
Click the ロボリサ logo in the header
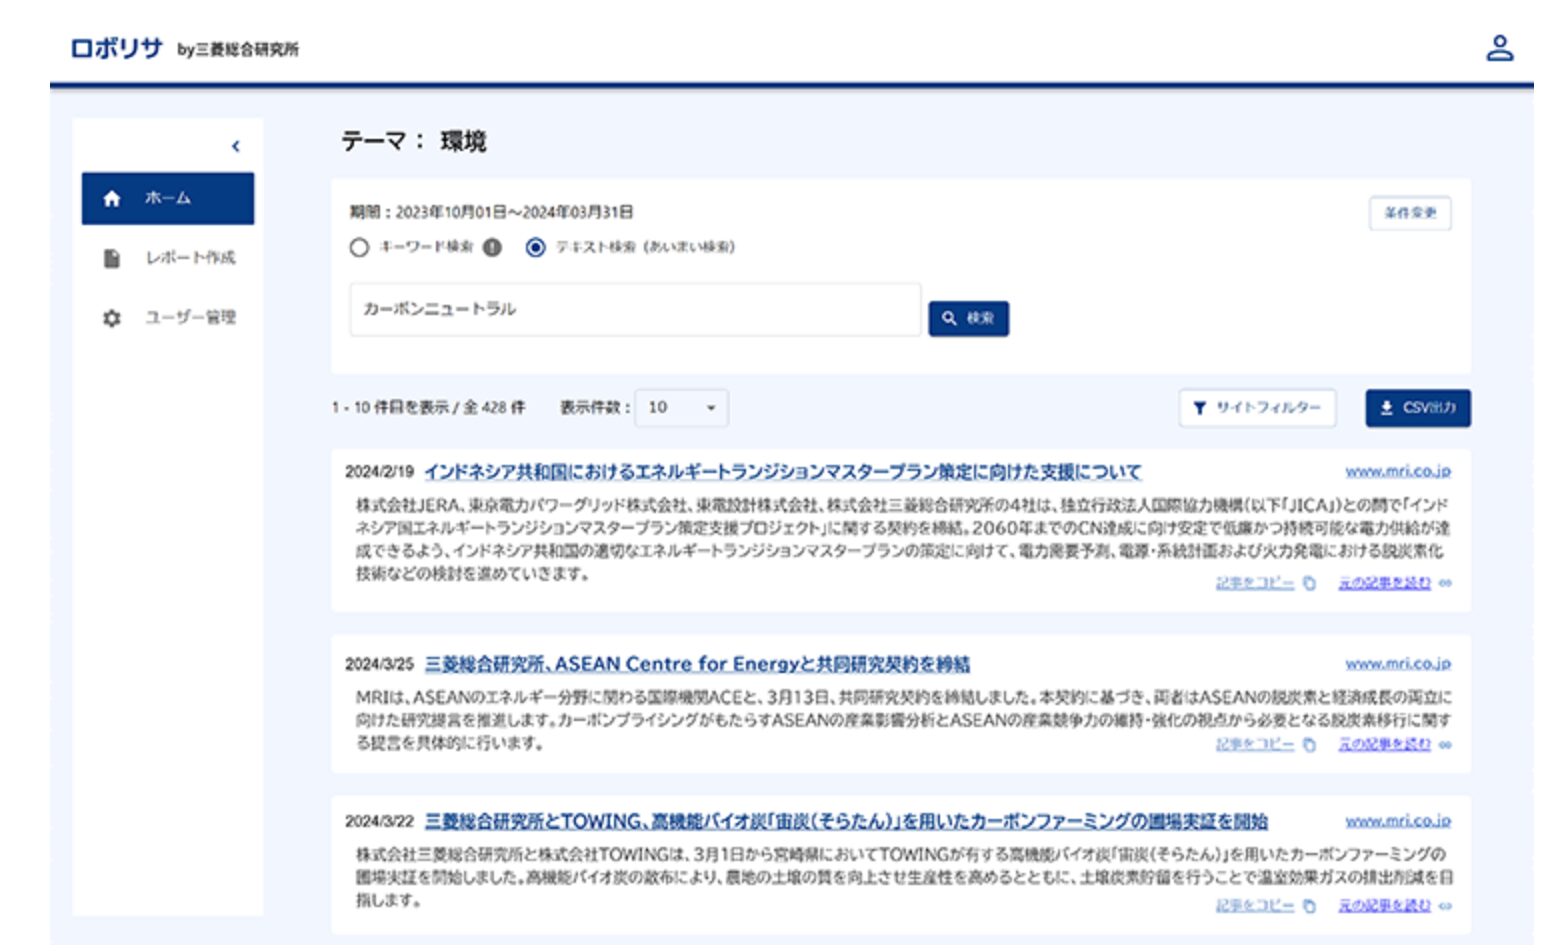coord(116,48)
